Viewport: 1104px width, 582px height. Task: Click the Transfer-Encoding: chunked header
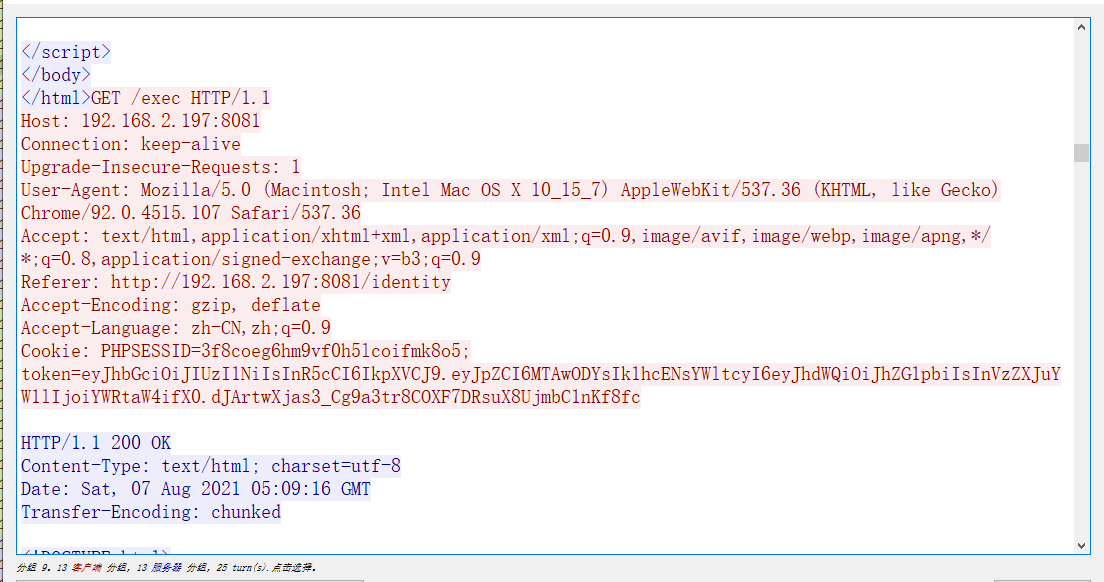(151, 512)
